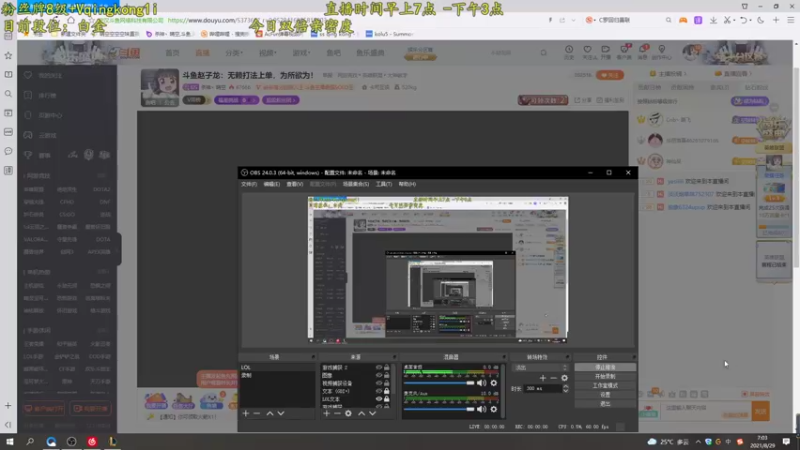Image resolution: width=800 pixels, height=450 pixels.
Task: Toggle lock on top source row (…捕获 2)
Action: 387,367
